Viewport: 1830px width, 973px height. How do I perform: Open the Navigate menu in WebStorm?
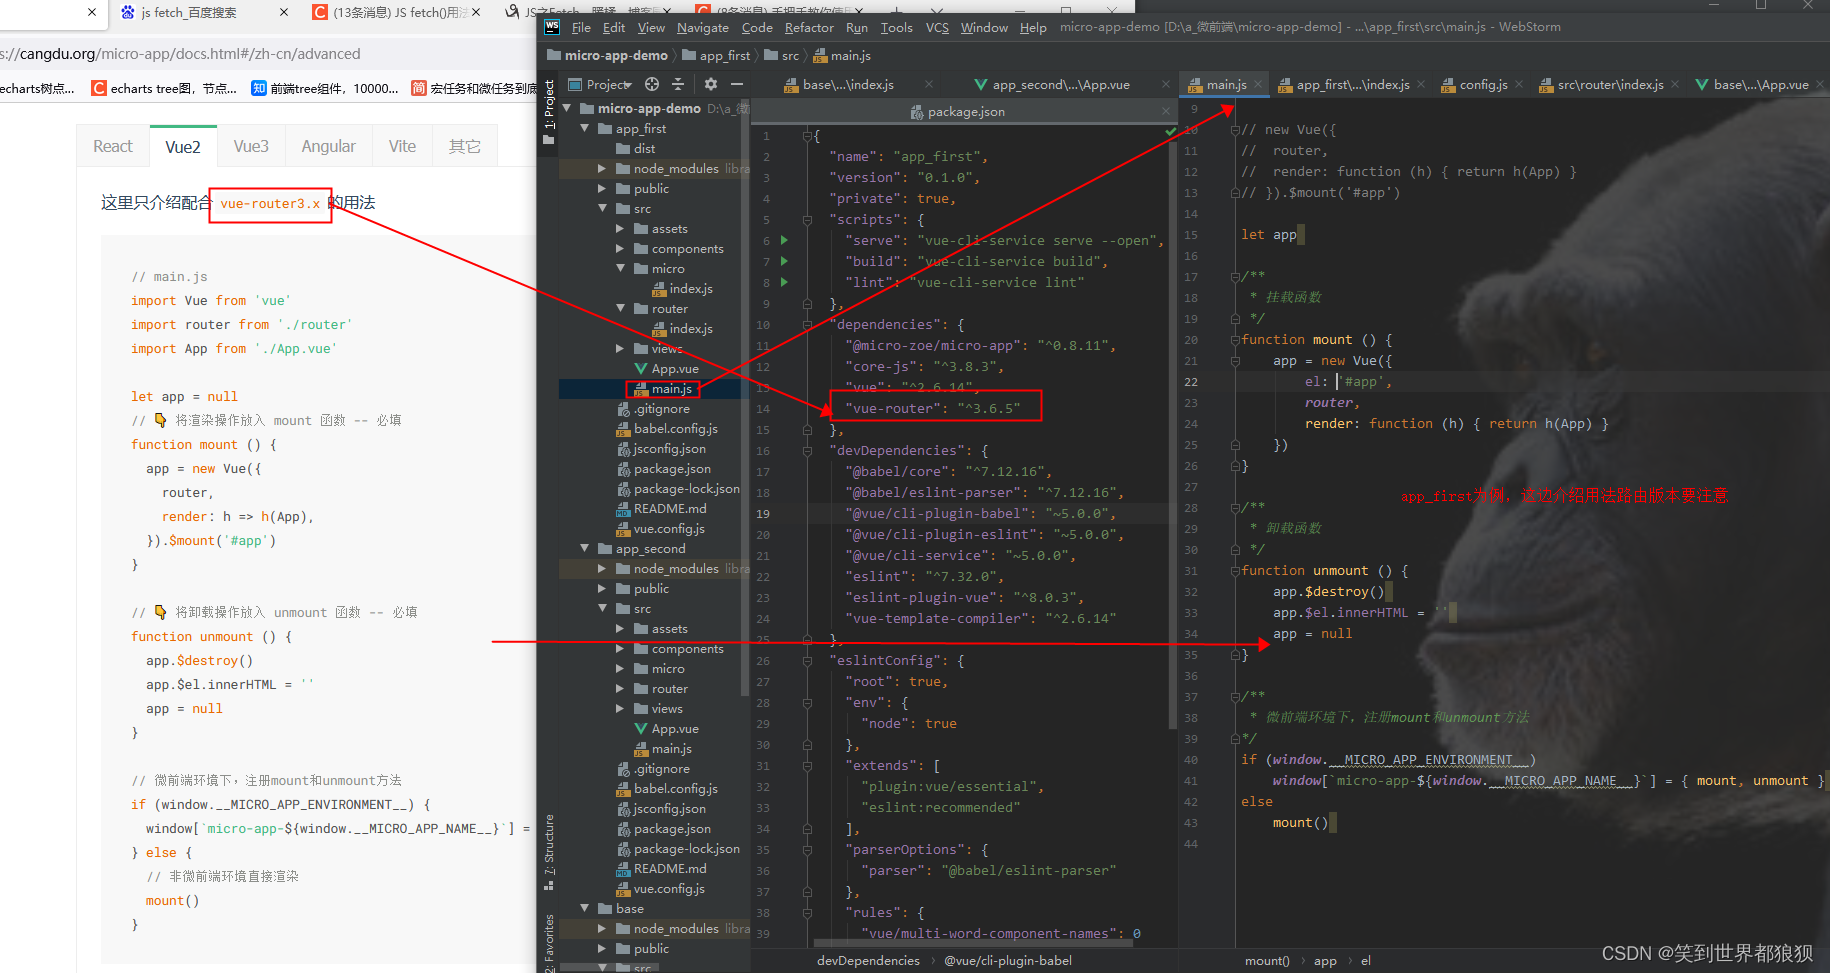pyautogui.click(x=703, y=28)
